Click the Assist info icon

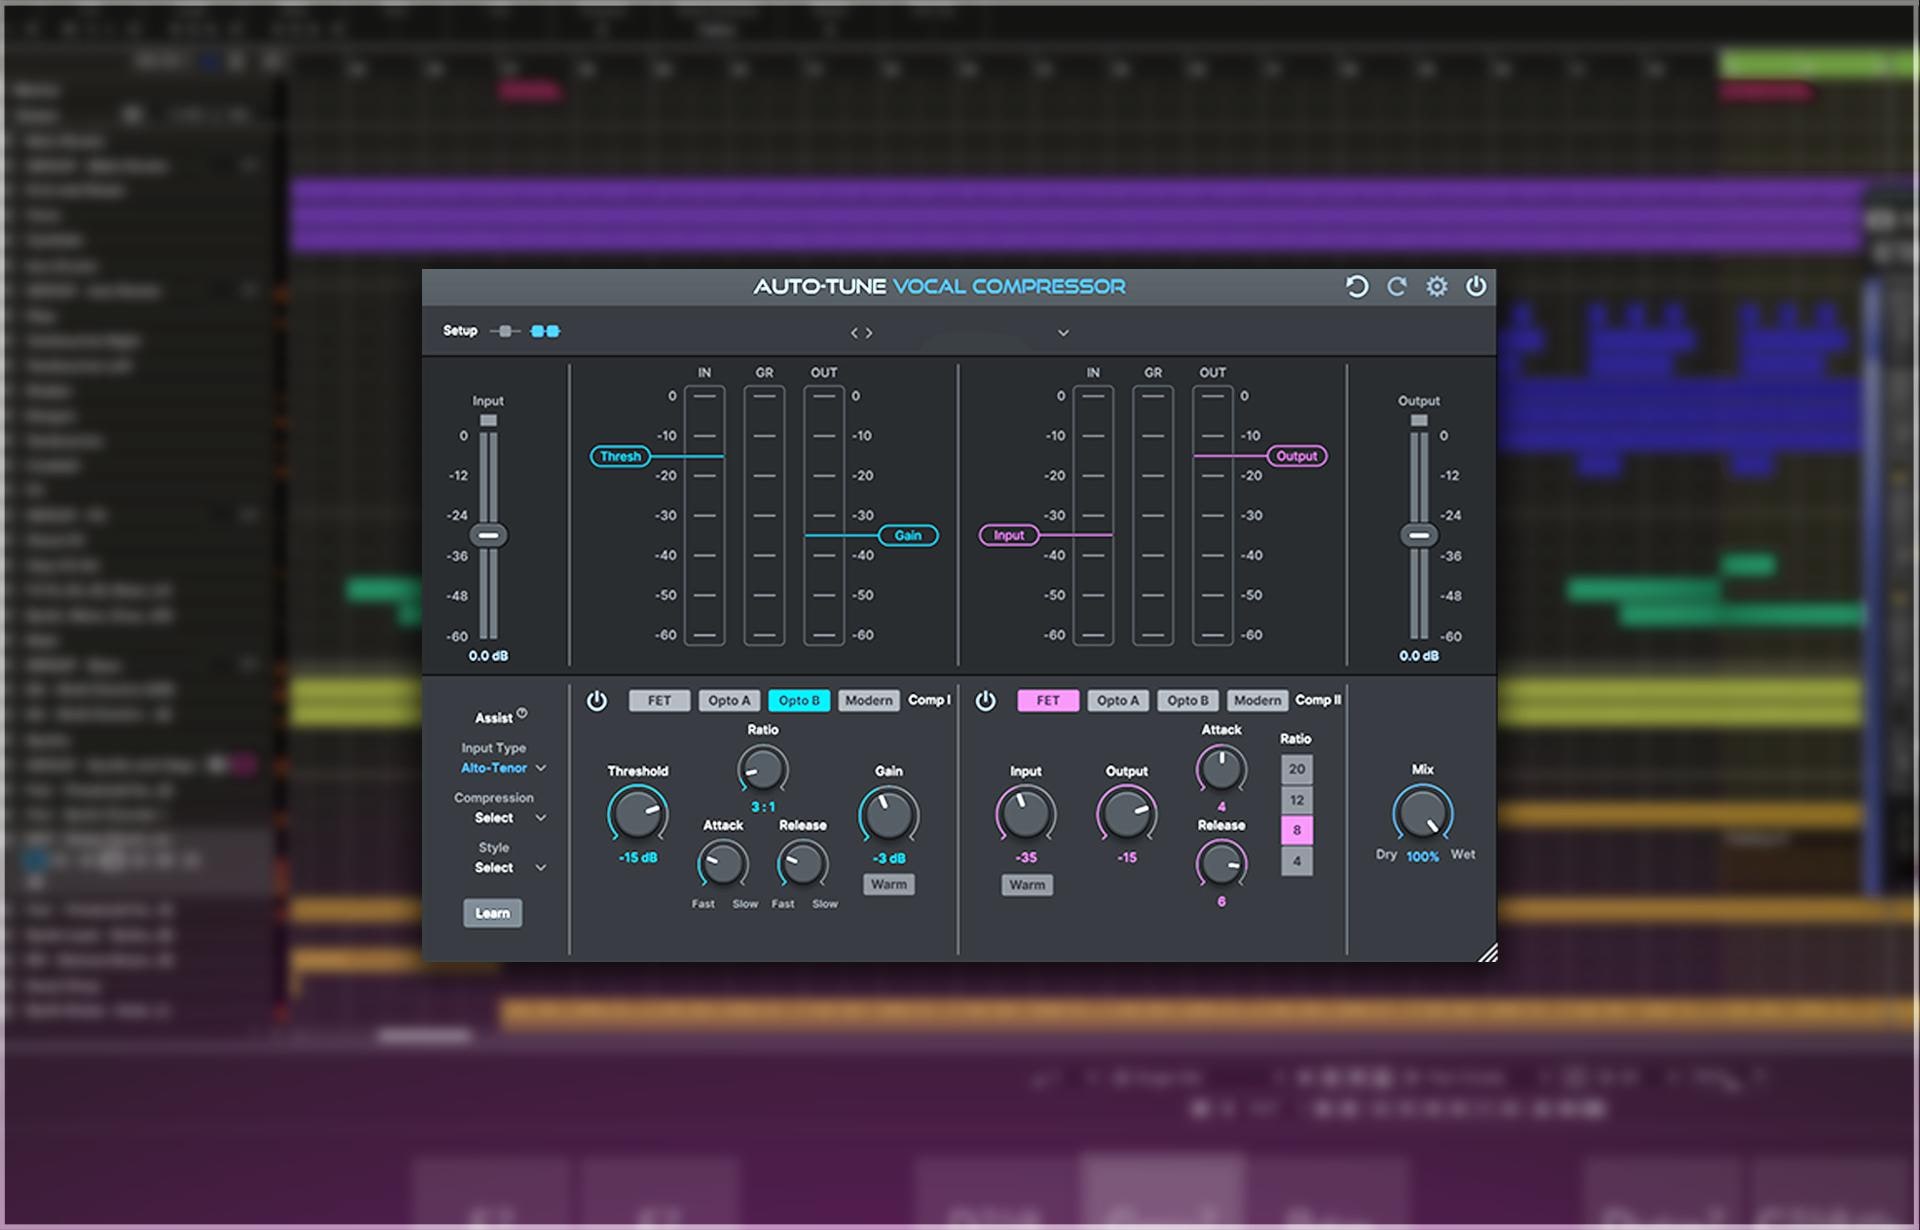tap(522, 713)
